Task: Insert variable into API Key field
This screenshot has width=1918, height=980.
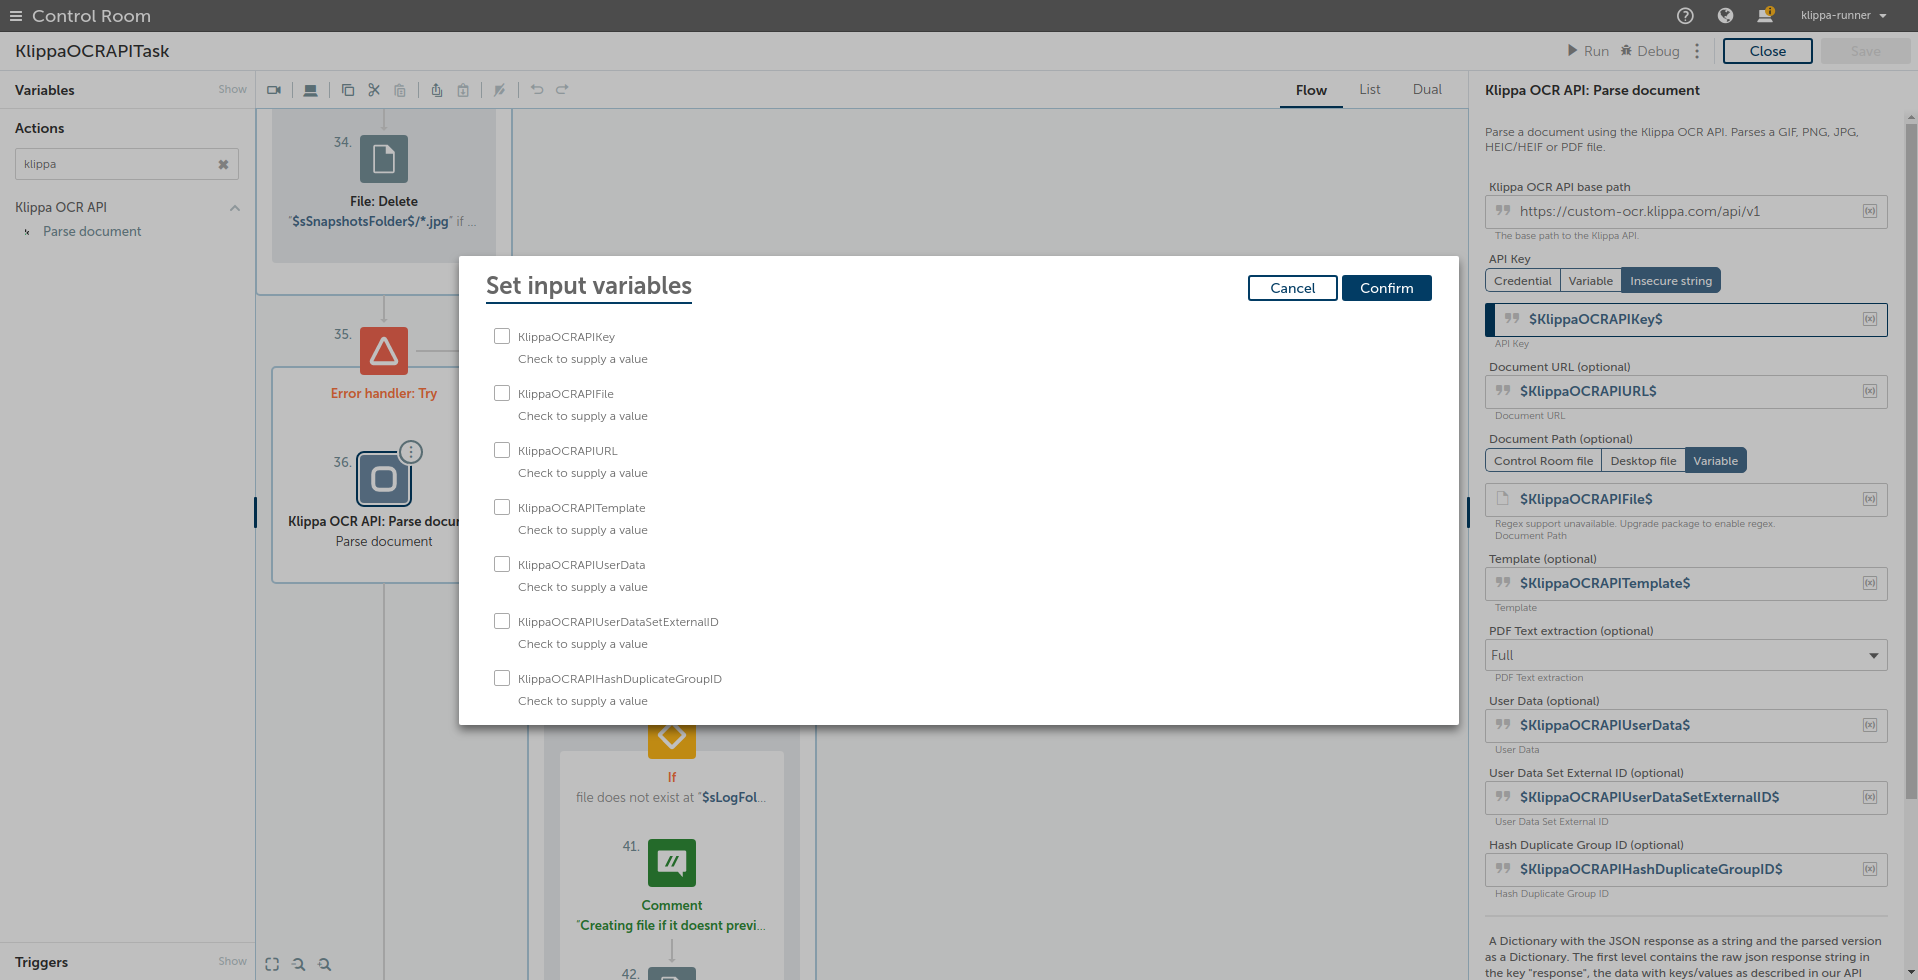Action: click(x=1869, y=319)
